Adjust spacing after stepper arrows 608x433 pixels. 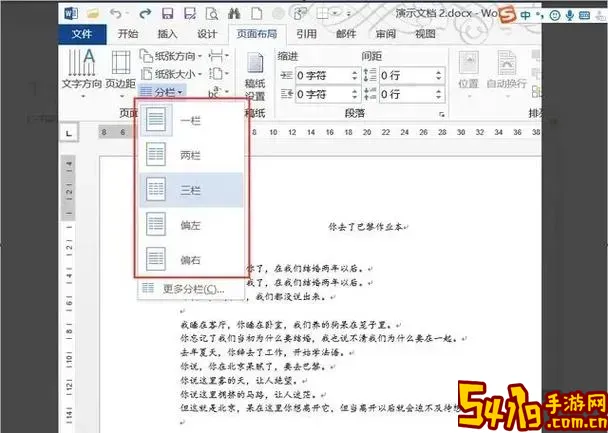pyautogui.click(x=439, y=94)
